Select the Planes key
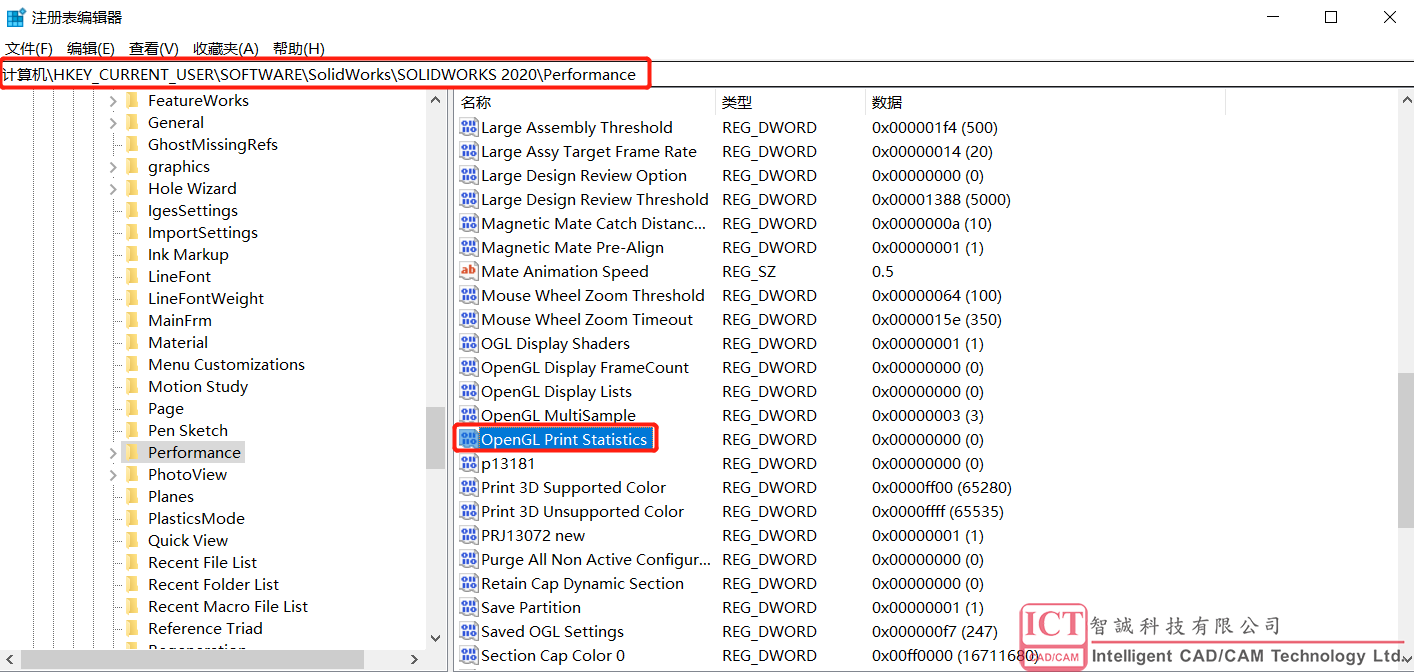Image resolution: width=1414 pixels, height=672 pixels. [x=171, y=497]
